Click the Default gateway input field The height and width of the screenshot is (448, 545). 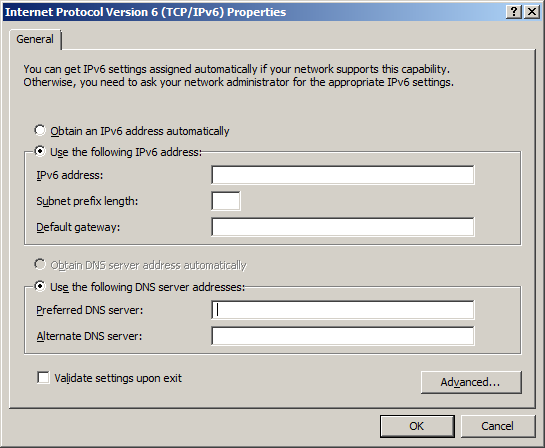tap(342, 227)
